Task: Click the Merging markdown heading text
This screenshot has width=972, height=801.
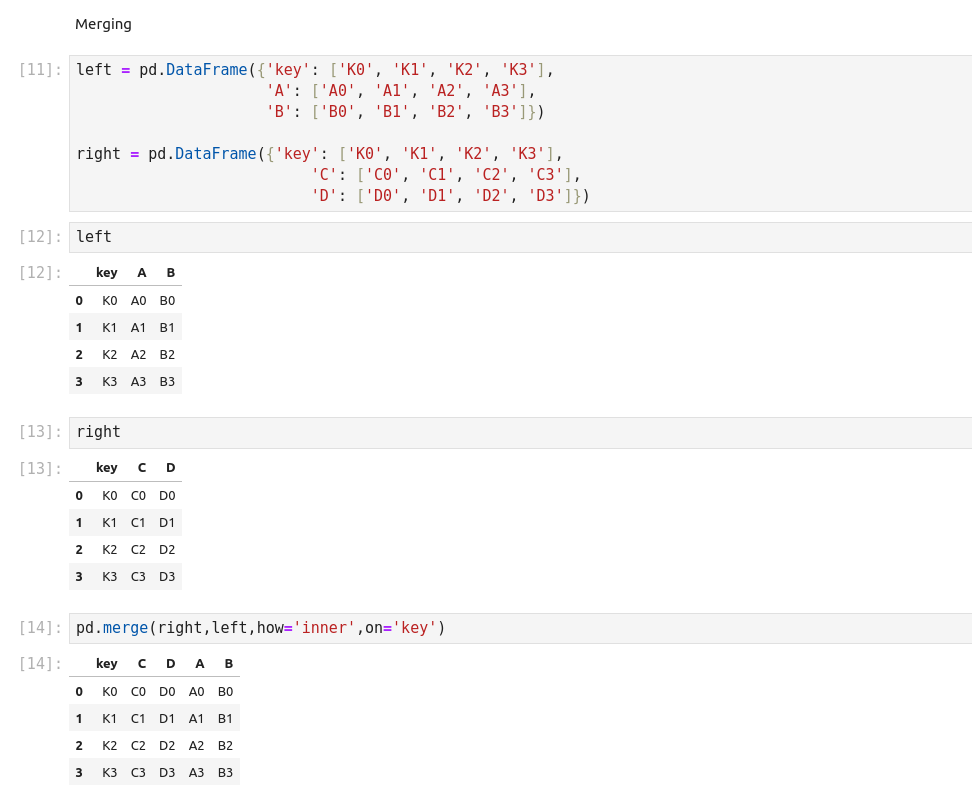Action: pyautogui.click(x=103, y=24)
